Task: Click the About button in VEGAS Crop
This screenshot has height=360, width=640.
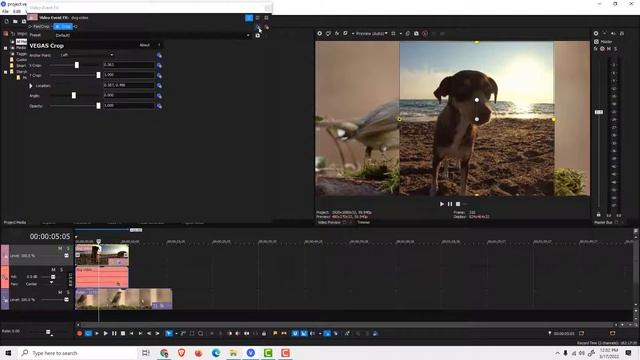Action: pos(144,45)
